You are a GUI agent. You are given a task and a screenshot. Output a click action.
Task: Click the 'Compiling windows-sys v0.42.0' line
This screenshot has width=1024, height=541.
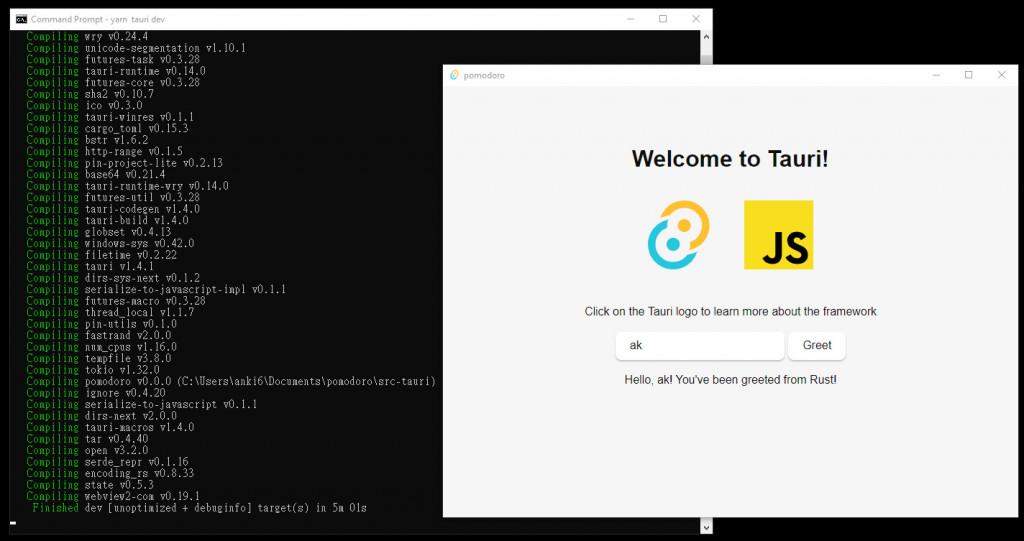click(x=110, y=244)
